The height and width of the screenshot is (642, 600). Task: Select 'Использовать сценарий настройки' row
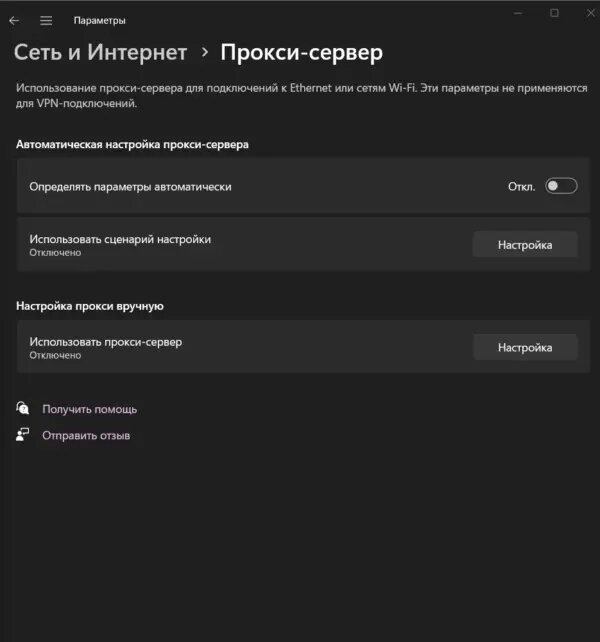tap(303, 244)
